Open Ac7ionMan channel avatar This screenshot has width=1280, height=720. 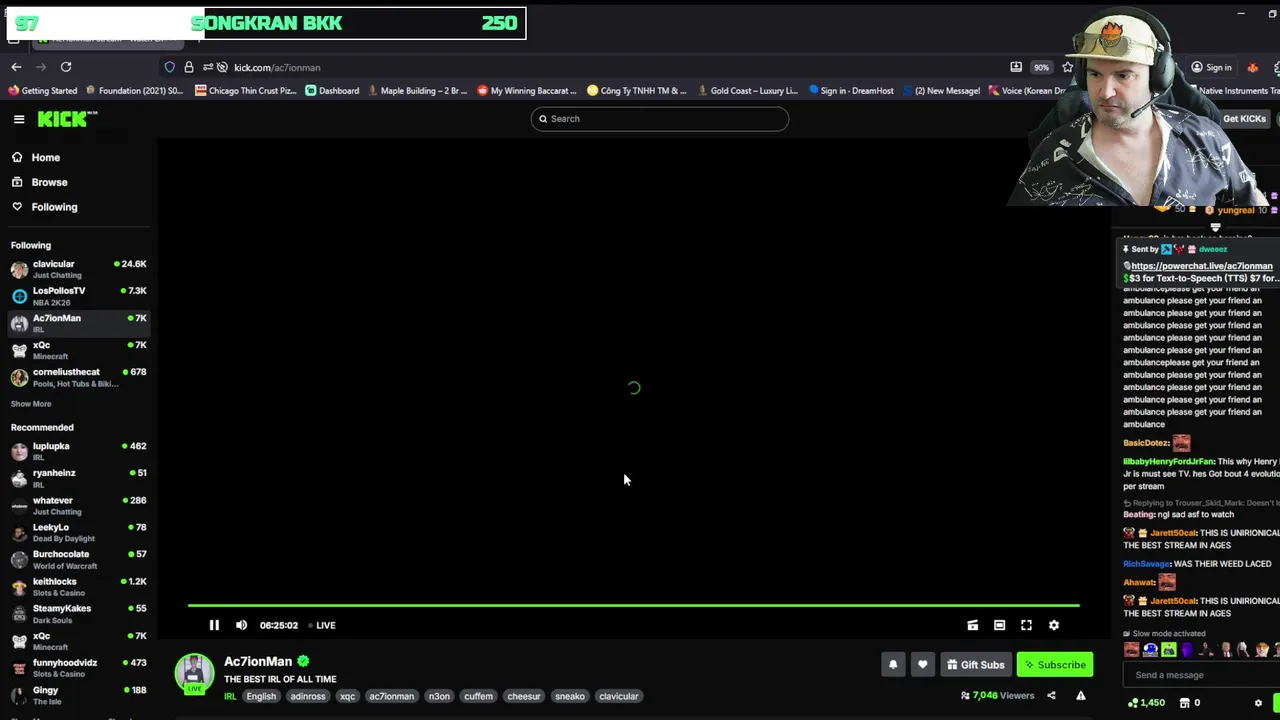(194, 674)
